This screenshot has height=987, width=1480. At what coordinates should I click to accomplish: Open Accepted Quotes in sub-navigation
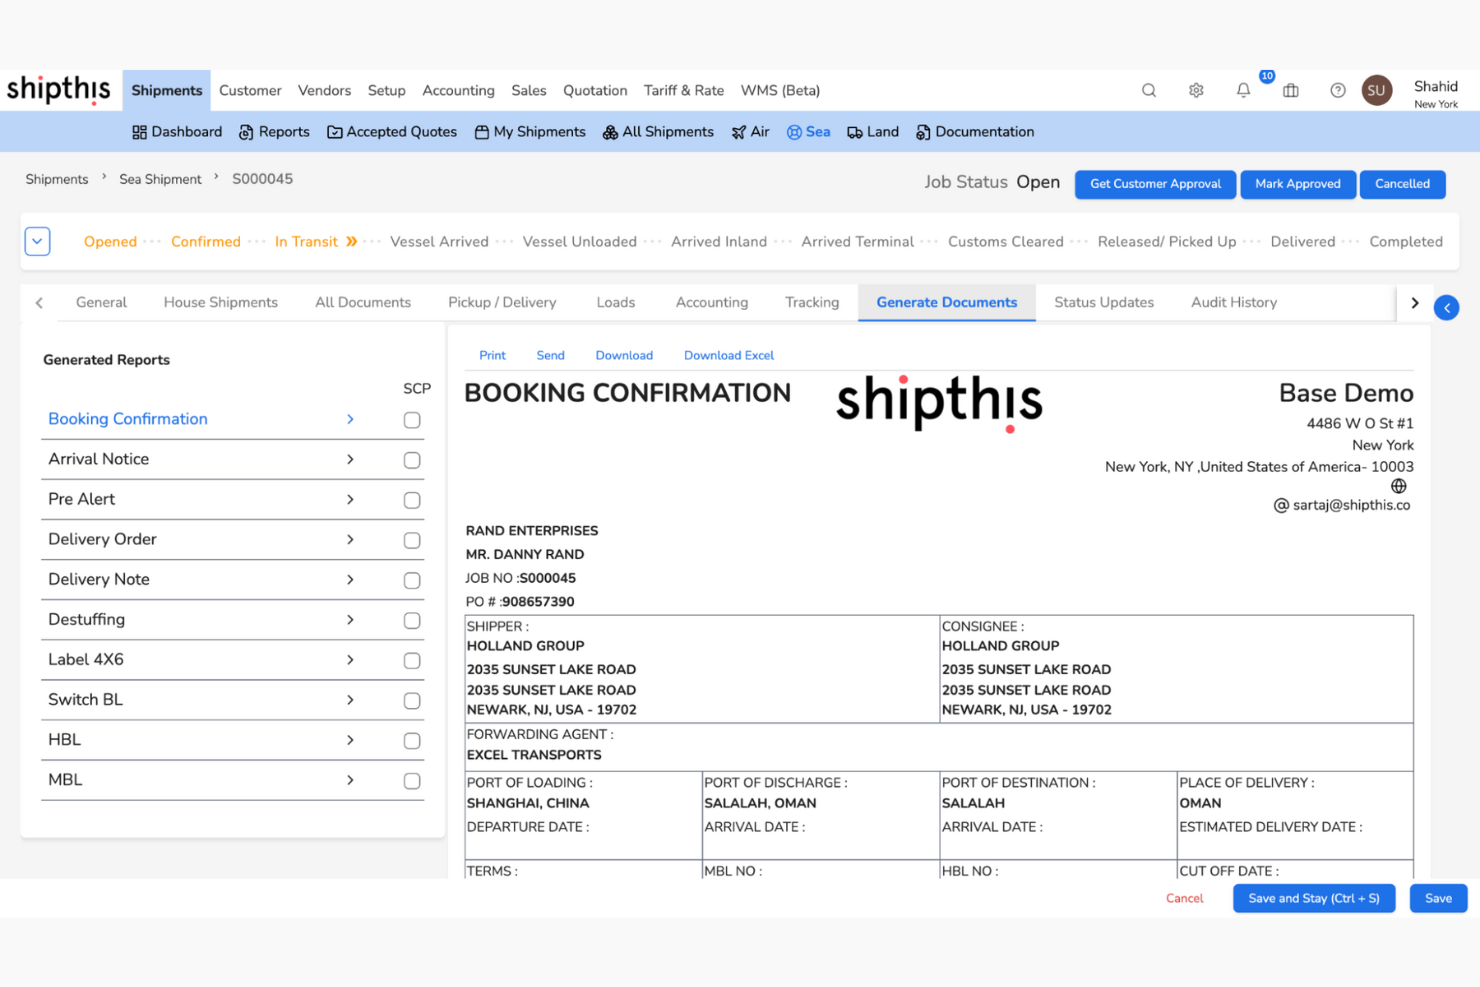(392, 132)
